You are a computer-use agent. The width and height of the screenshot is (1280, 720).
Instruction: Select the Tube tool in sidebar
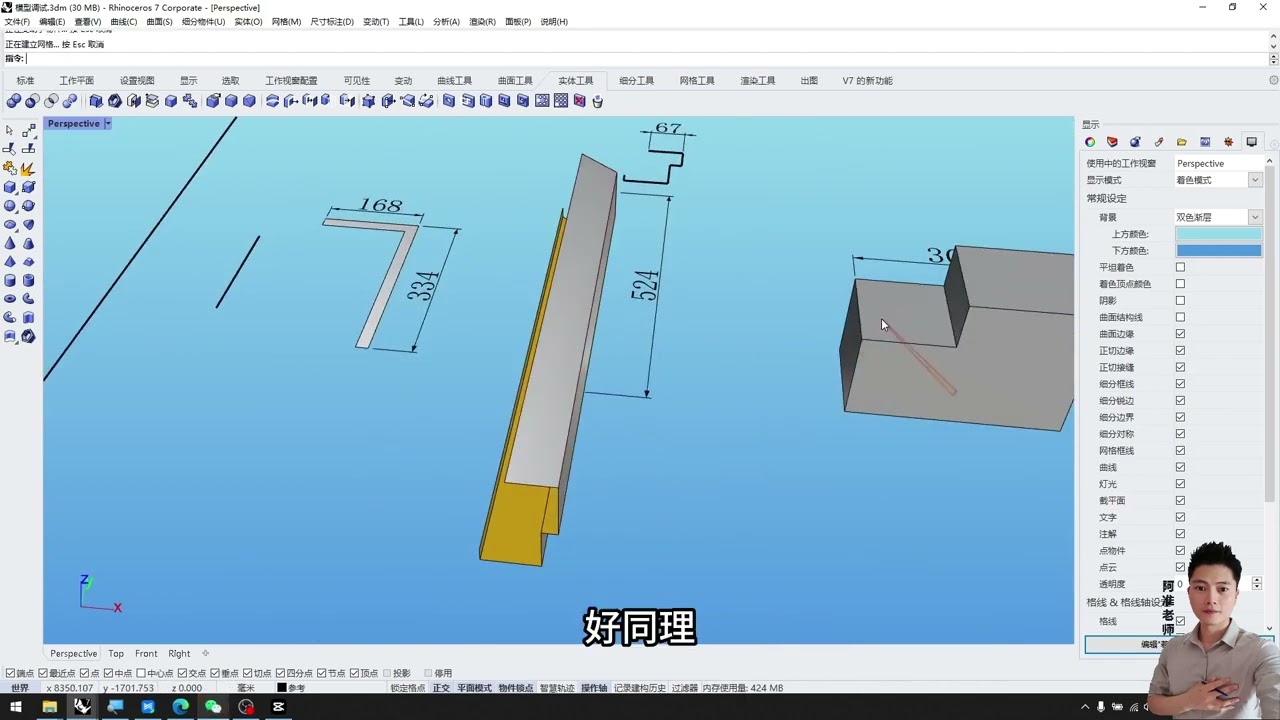pyautogui.click(x=28, y=280)
